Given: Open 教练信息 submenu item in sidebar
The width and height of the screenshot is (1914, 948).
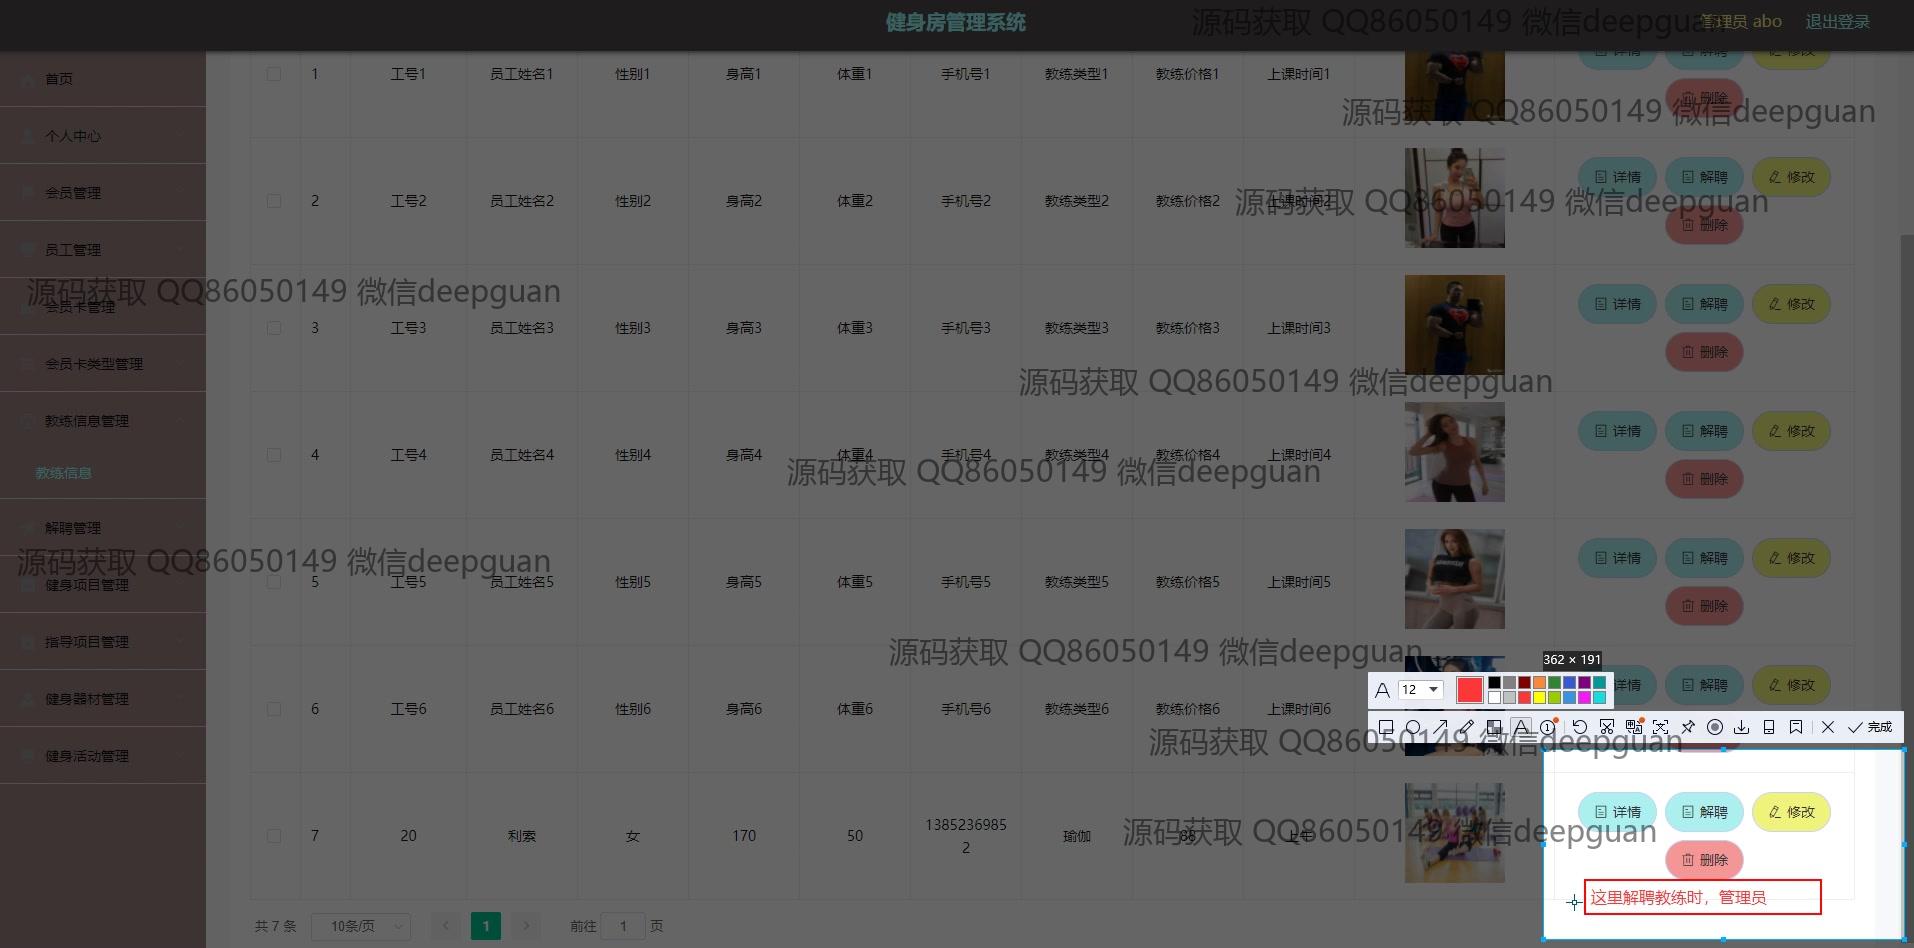Looking at the screenshot, I should (x=63, y=473).
